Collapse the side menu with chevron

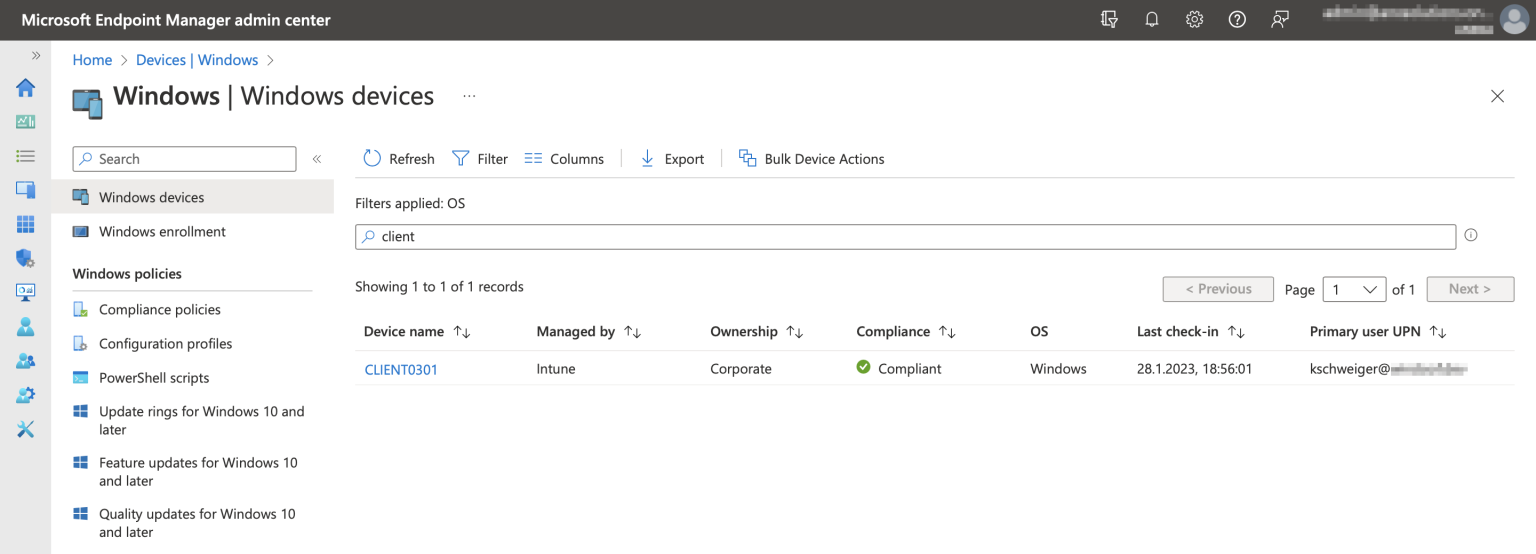(316, 159)
